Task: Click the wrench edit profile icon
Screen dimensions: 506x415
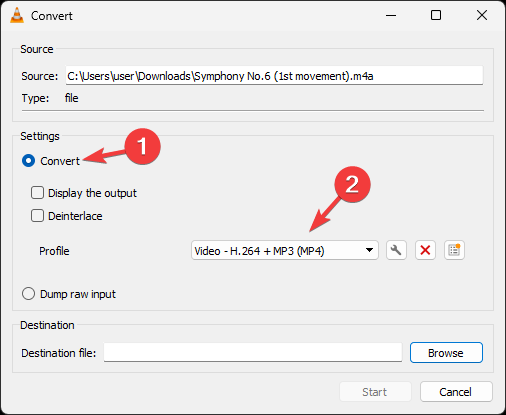Action: (x=396, y=250)
